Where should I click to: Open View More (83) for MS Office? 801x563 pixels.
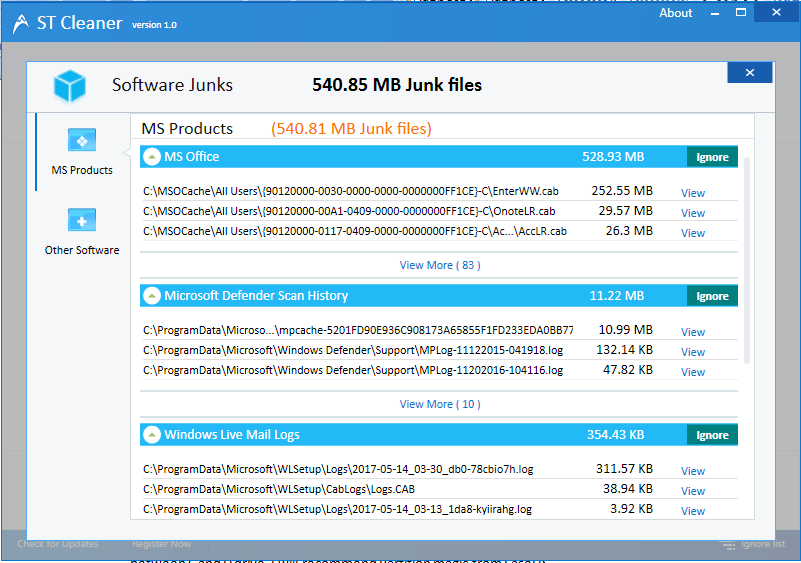(439, 266)
